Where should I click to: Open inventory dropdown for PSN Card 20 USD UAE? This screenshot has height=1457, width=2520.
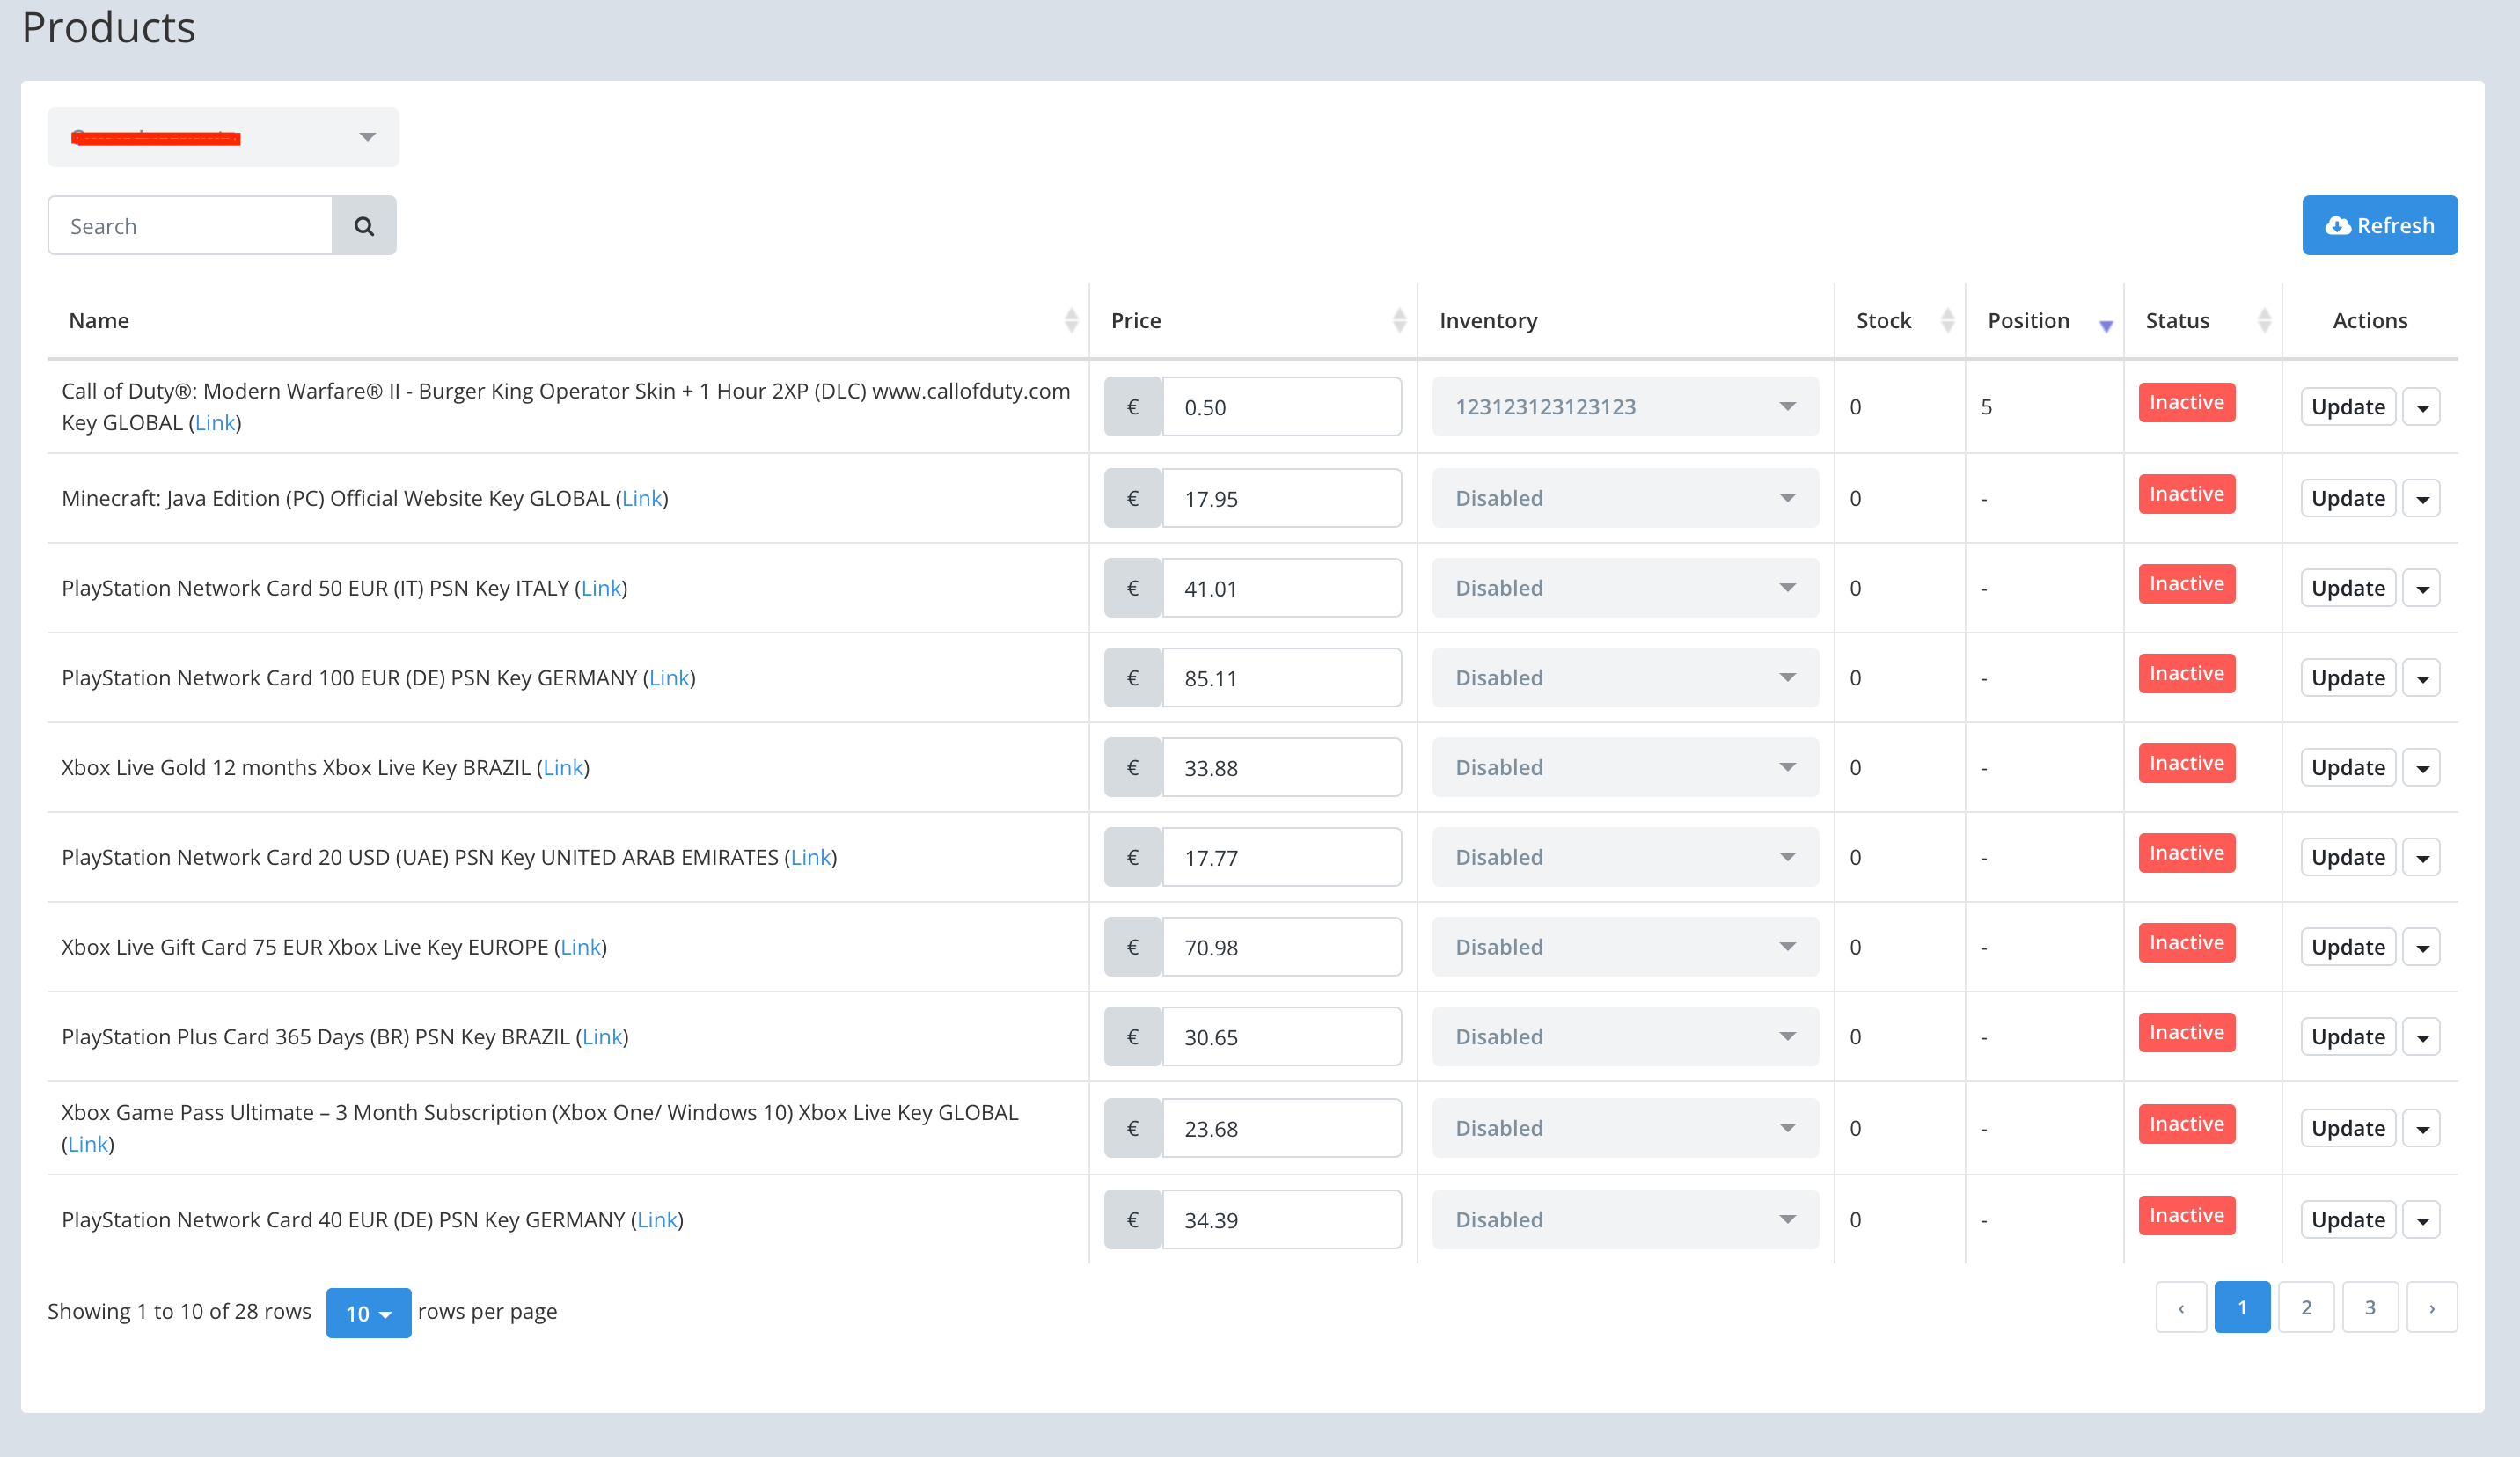coord(1625,857)
